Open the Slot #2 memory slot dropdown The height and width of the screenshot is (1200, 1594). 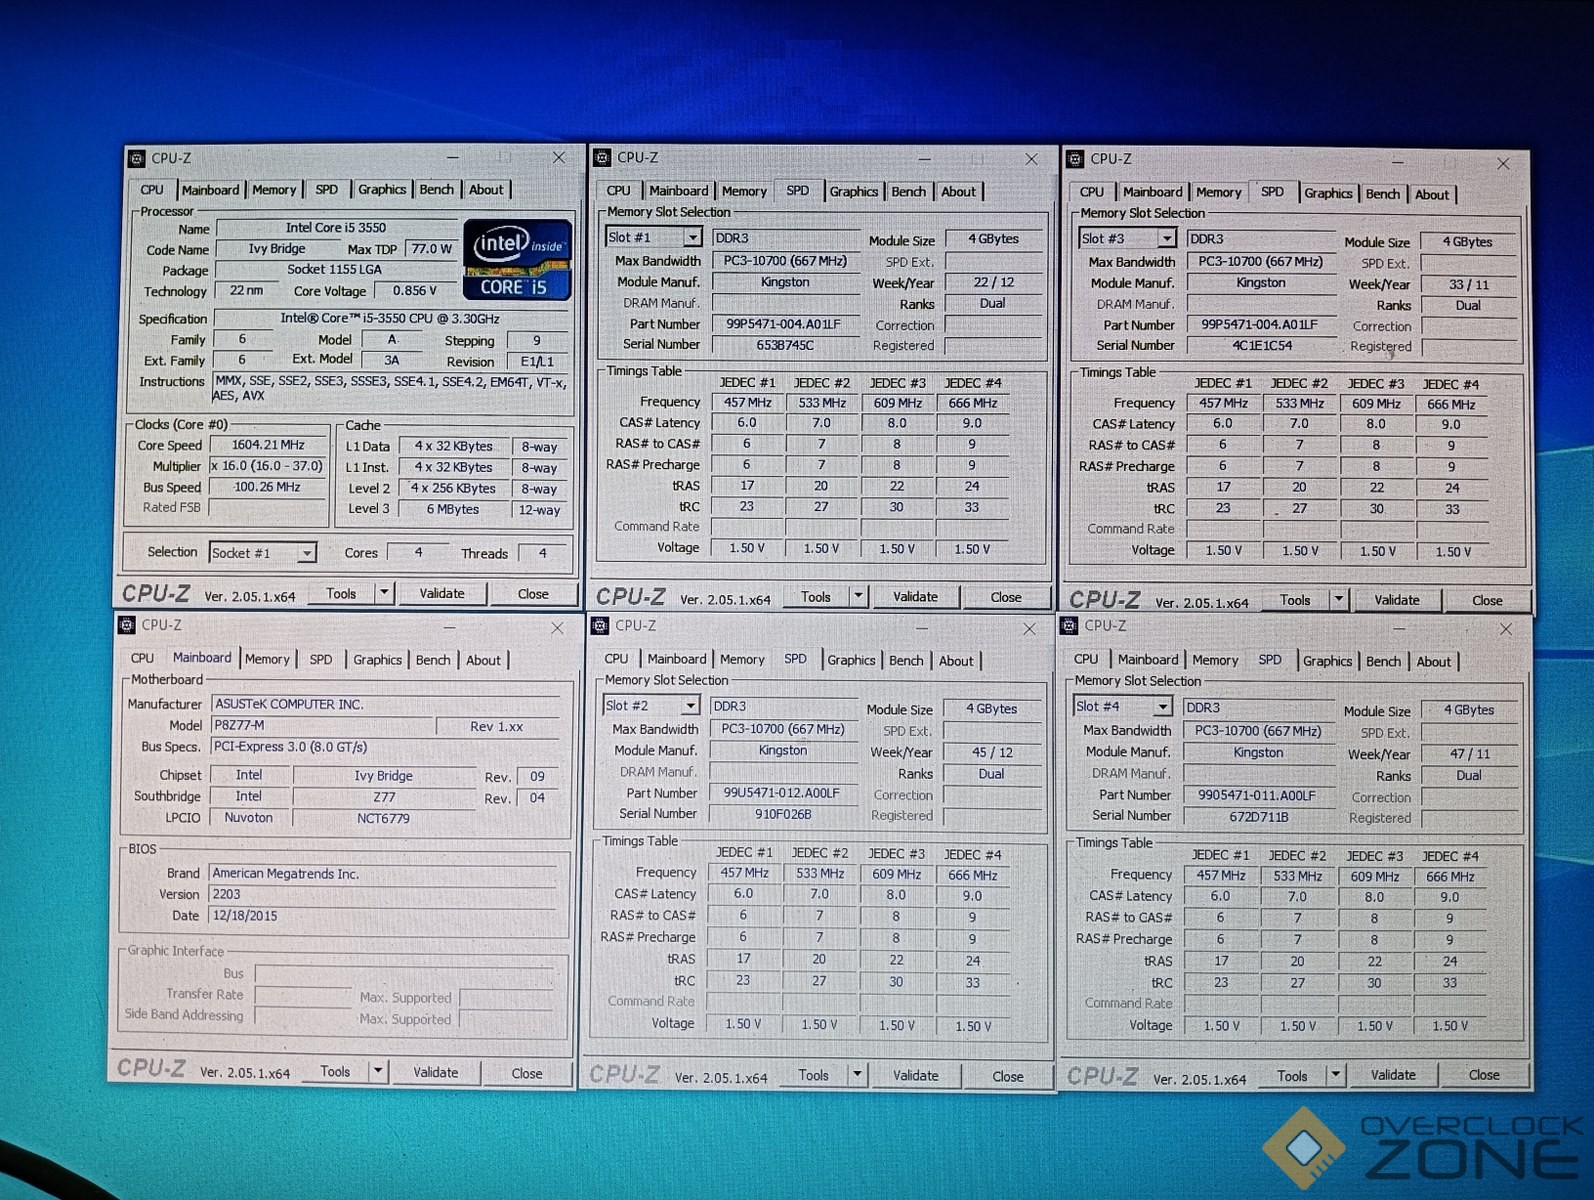(690, 706)
